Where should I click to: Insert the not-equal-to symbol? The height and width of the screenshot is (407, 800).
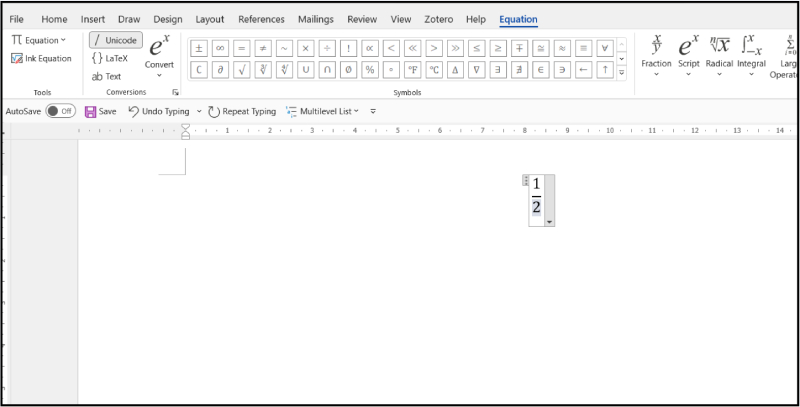(x=263, y=47)
